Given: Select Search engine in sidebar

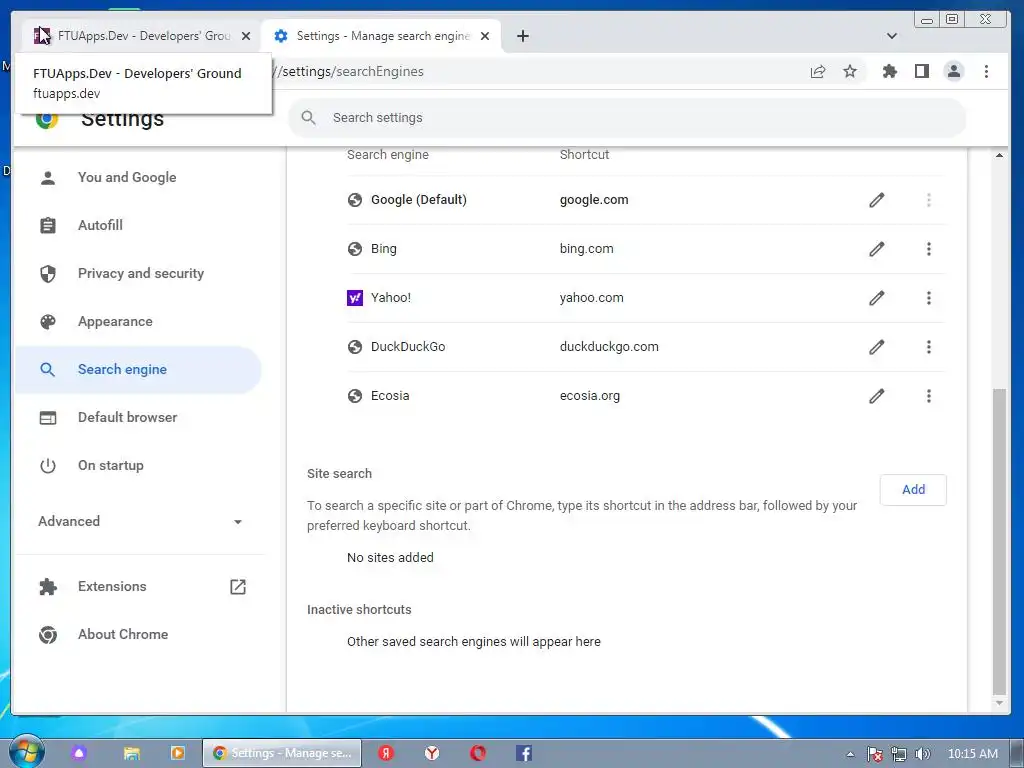Looking at the screenshot, I should [138, 370].
